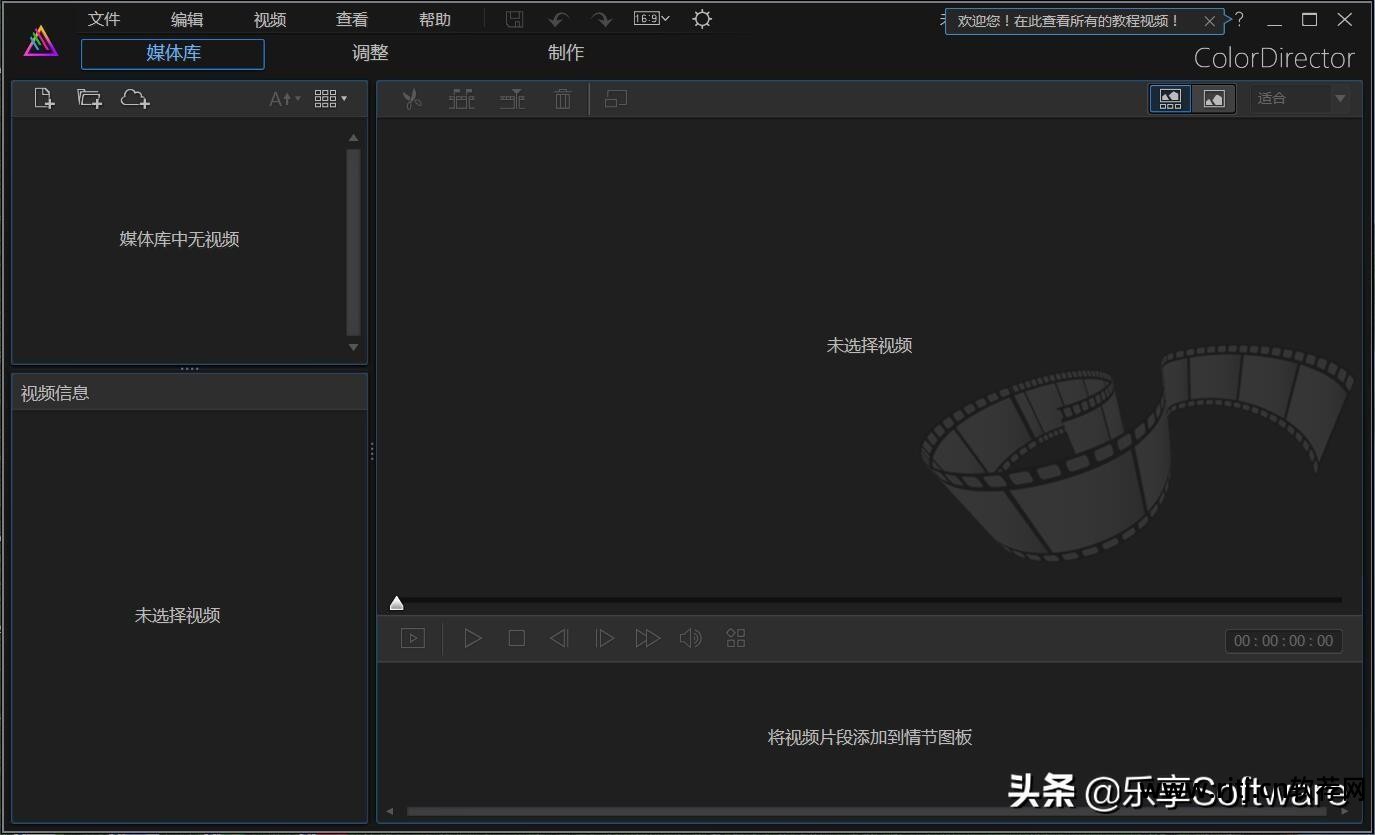1375x835 pixels.
Task: Switch to the 媒体库 tab
Action: [x=173, y=54]
